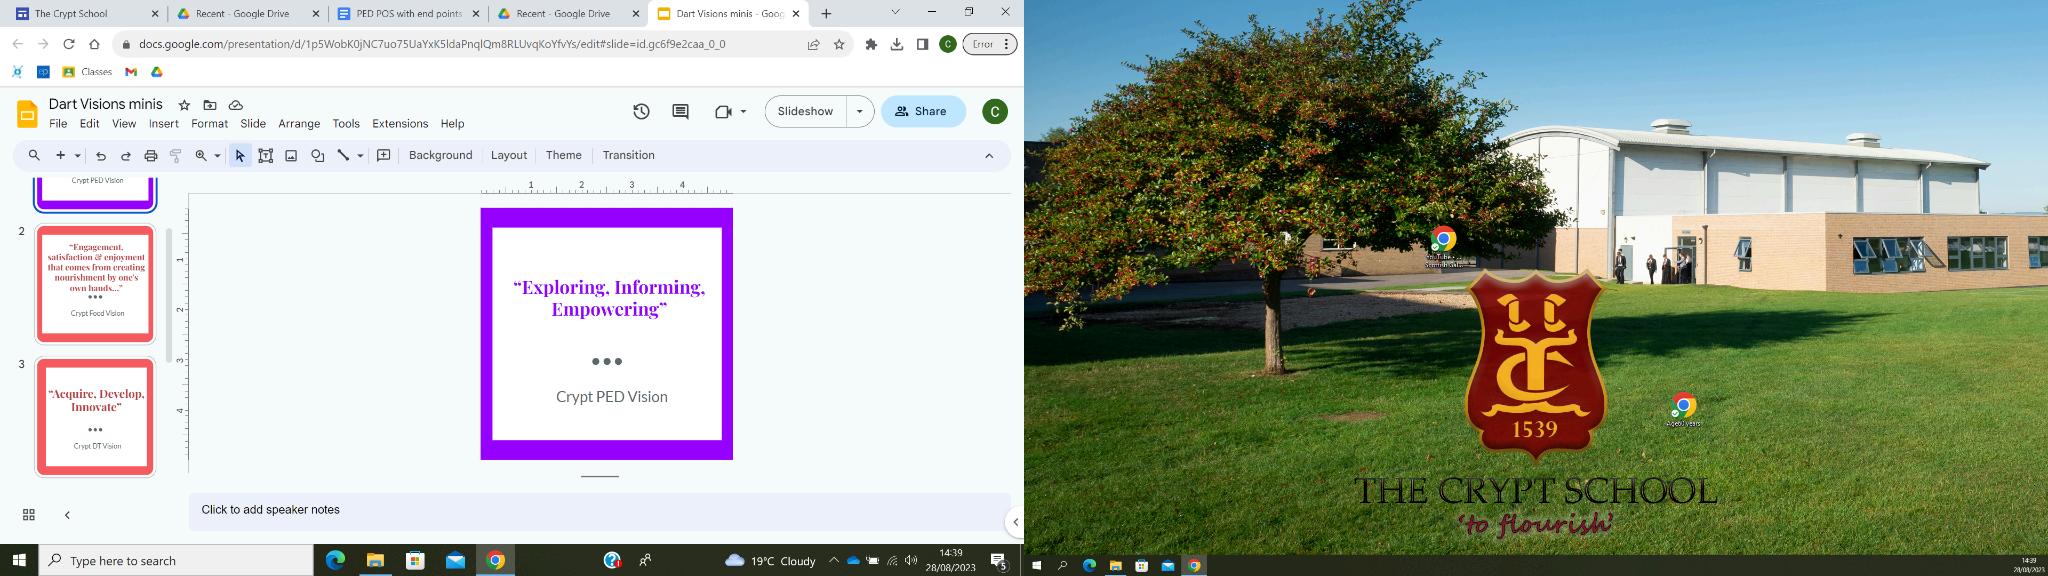Viewport: 2048px width, 576px height.
Task: Open version history clock icon
Action: (x=641, y=112)
